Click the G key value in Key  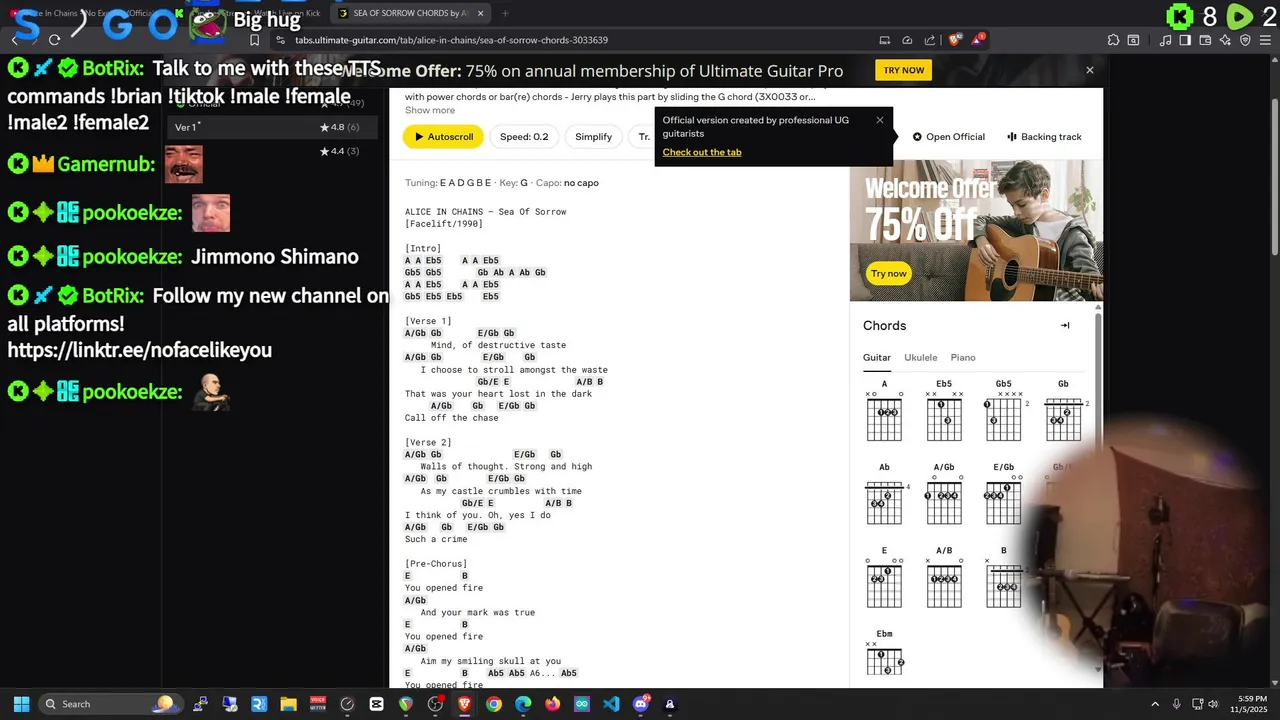pyautogui.click(x=524, y=183)
